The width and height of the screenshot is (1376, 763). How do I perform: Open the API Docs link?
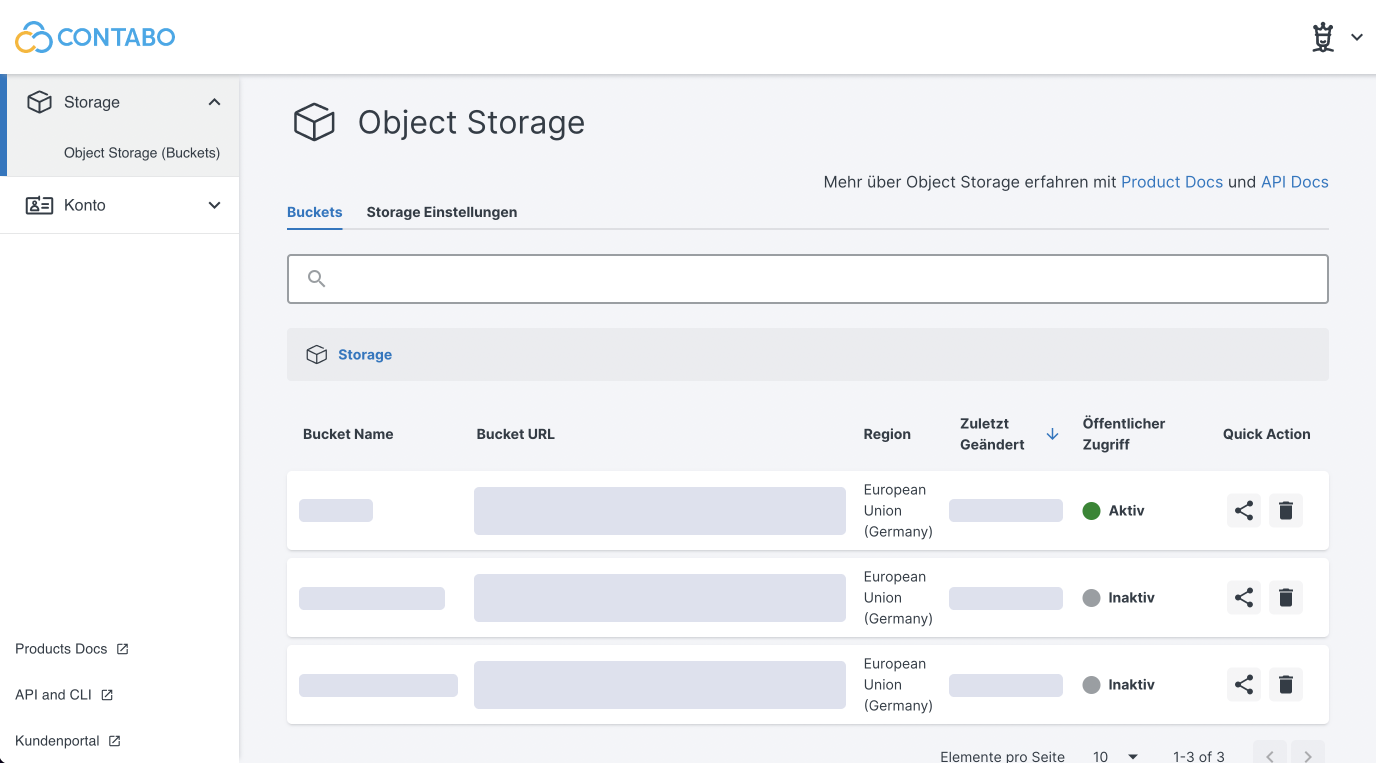click(1295, 182)
